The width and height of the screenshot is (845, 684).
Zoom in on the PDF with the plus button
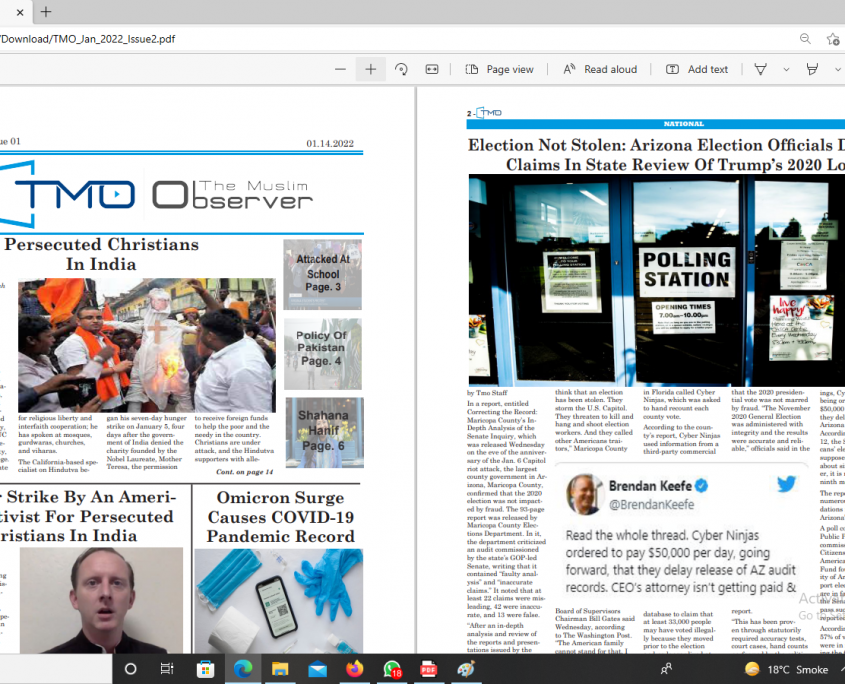tap(371, 70)
